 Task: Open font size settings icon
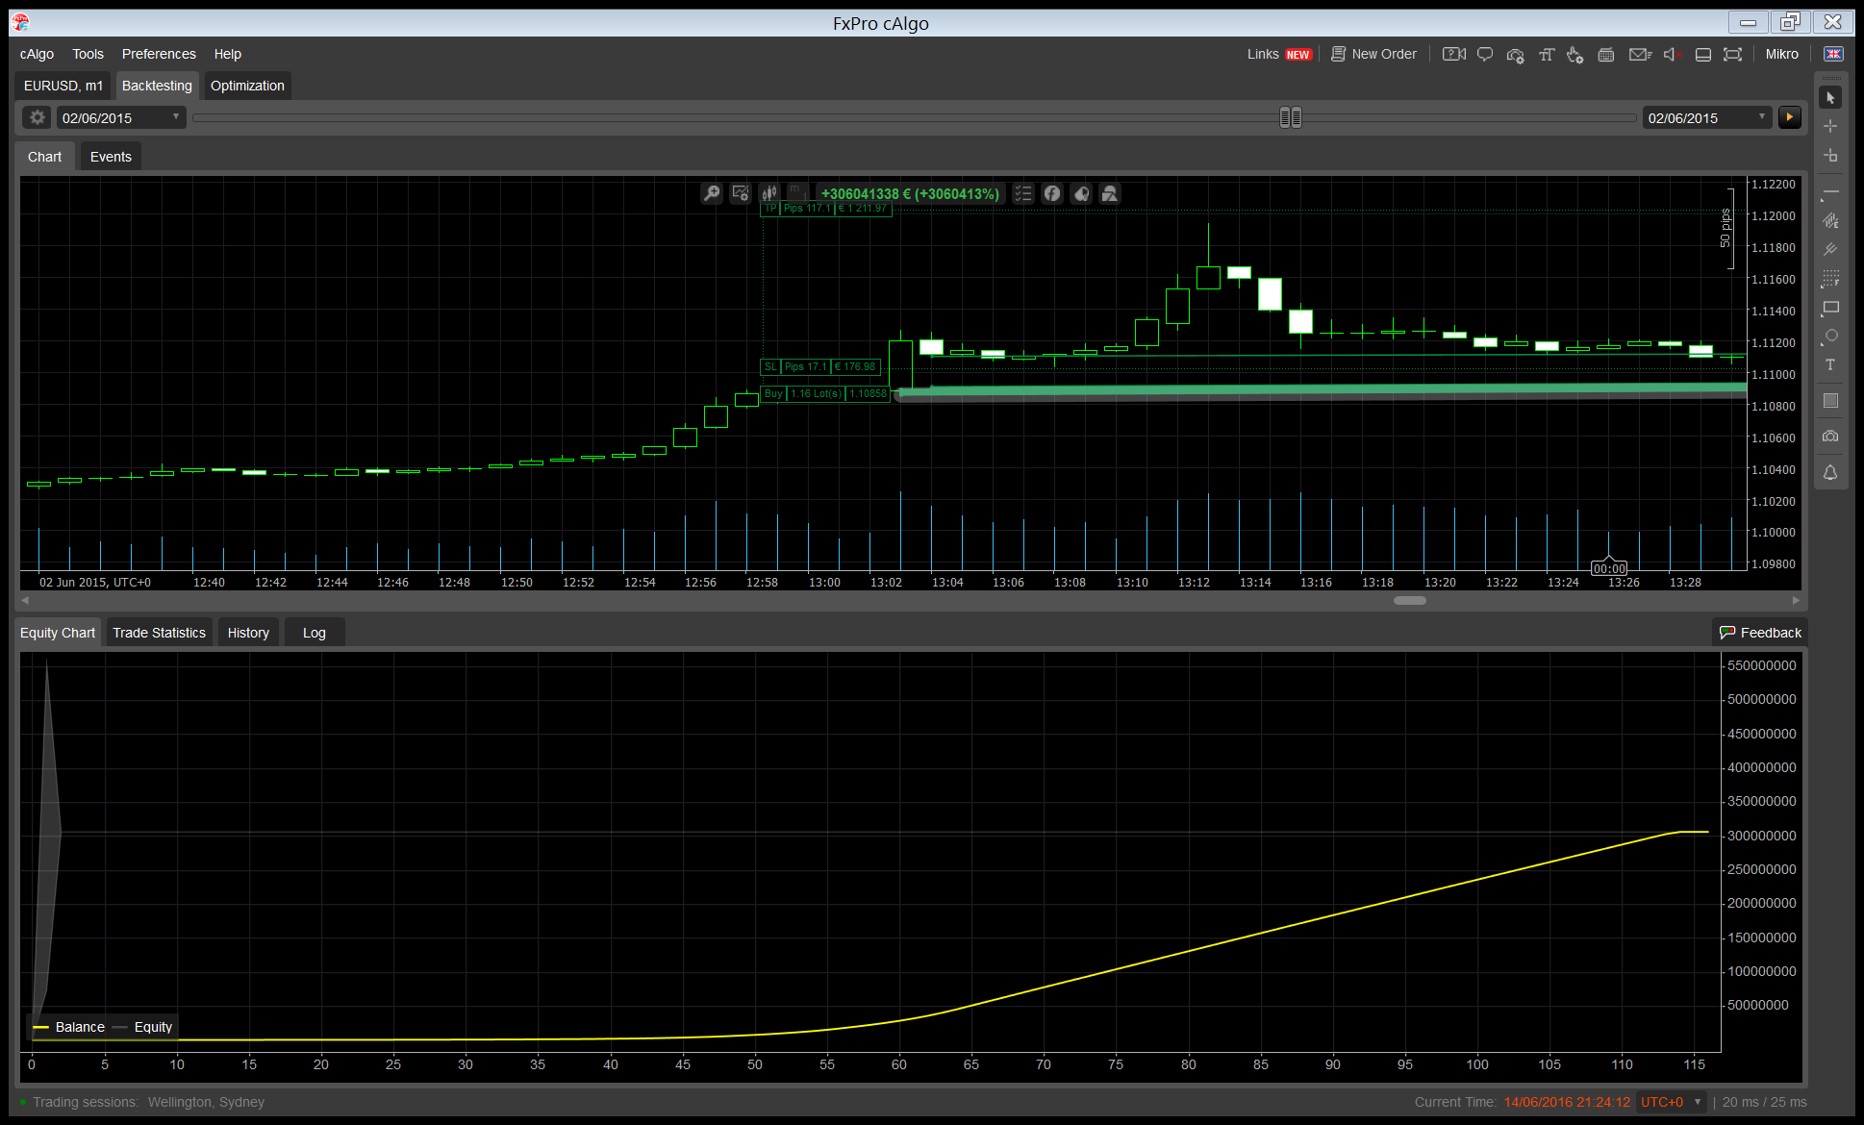(1546, 54)
